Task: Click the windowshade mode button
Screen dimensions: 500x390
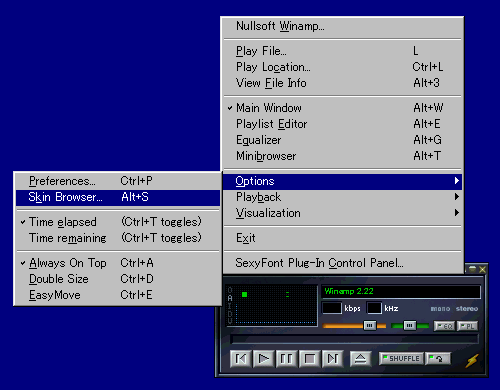Action: 472,269
